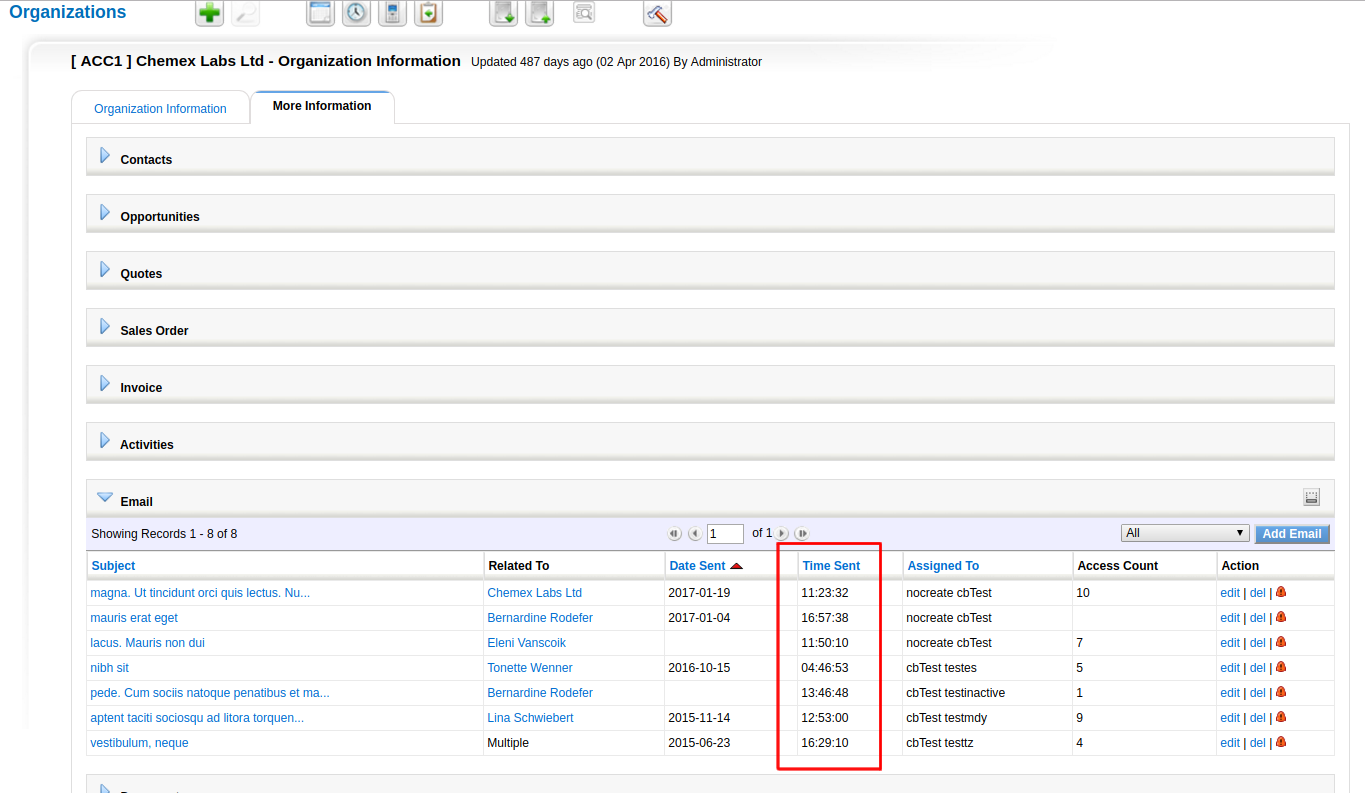
Task: Sort emails by the Time Sent column
Action: [x=831, y=566]
